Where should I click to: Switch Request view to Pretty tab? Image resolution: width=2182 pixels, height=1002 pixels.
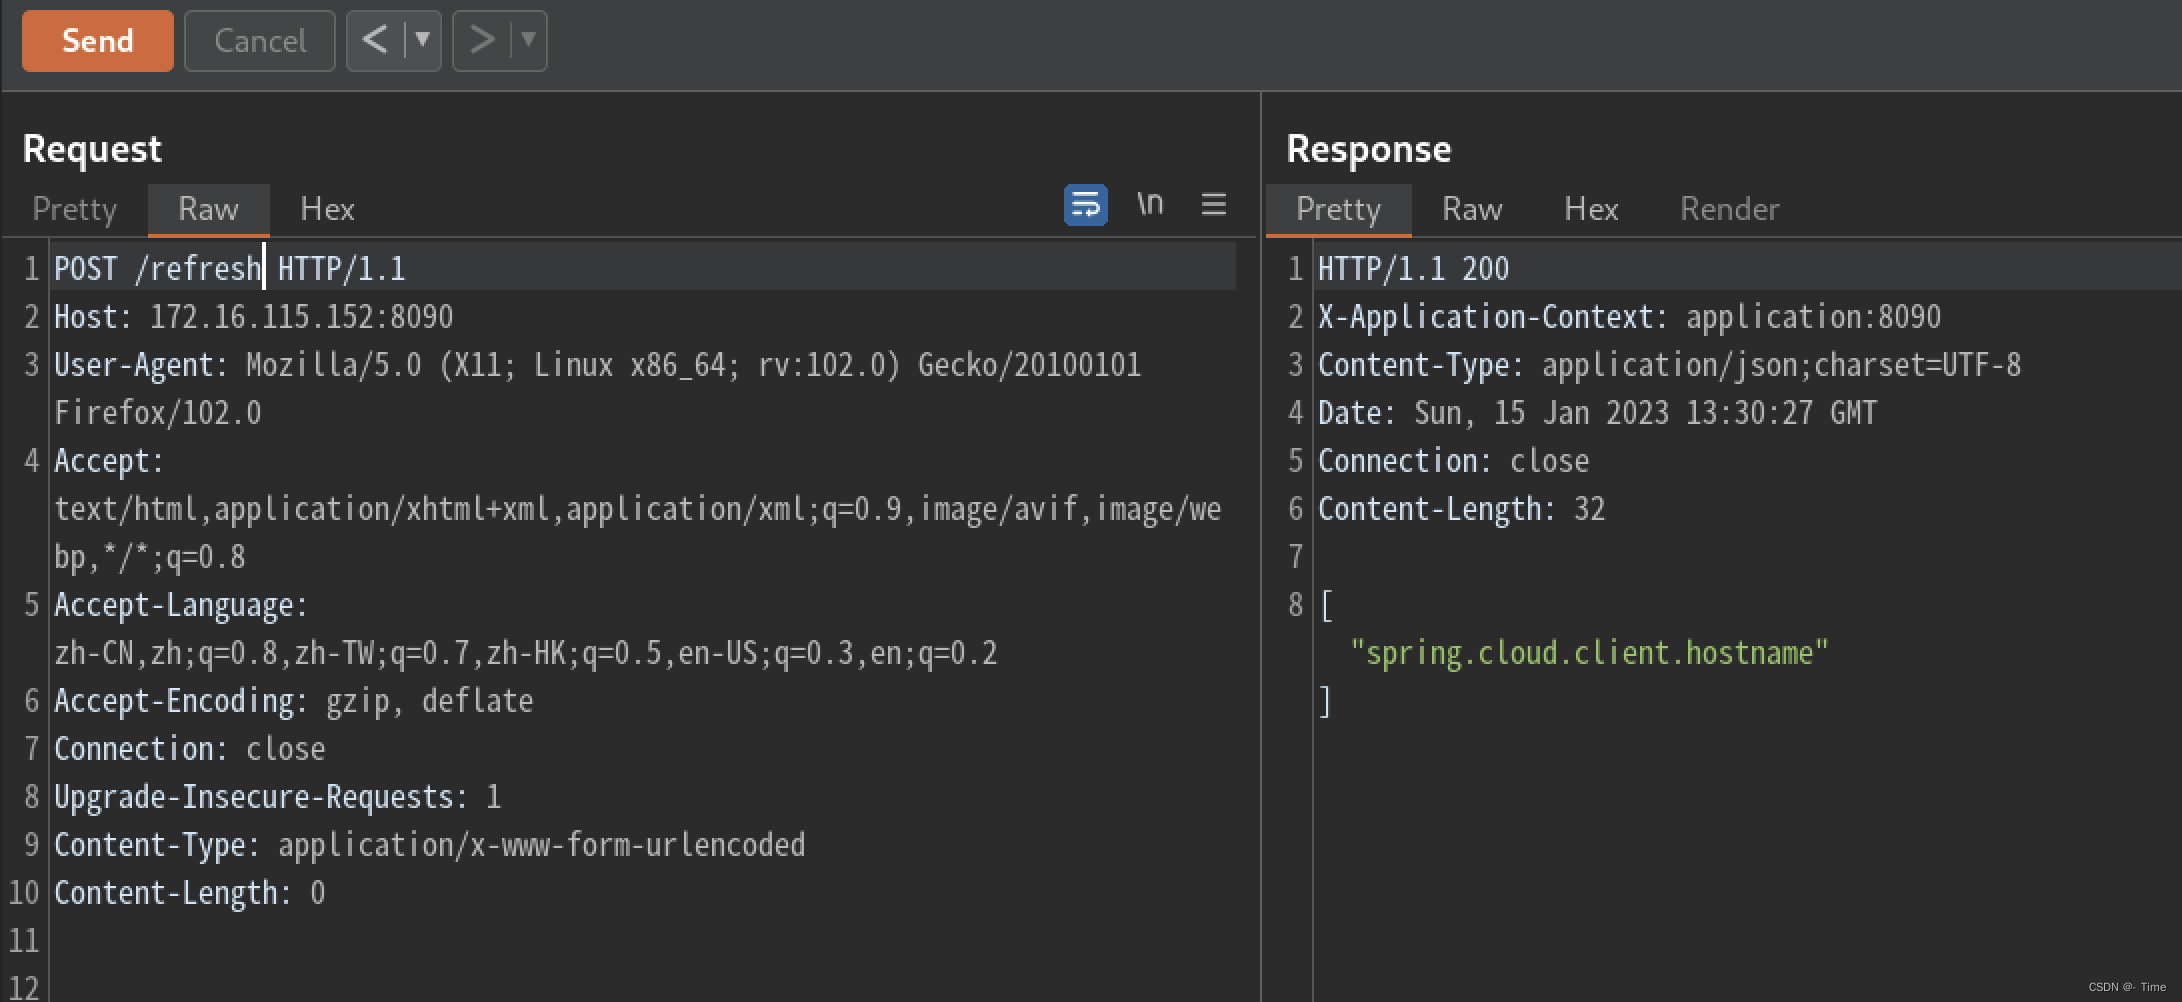coord(75,209)
